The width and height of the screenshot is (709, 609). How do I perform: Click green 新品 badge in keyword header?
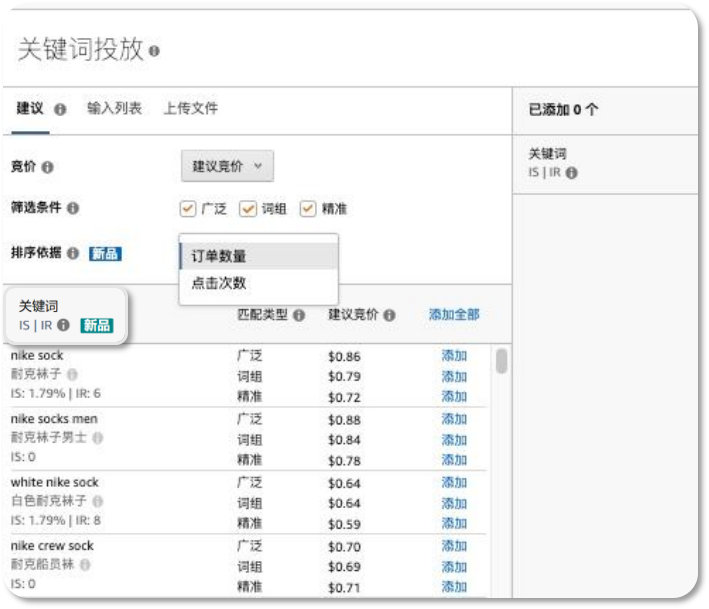click(97, 325)
